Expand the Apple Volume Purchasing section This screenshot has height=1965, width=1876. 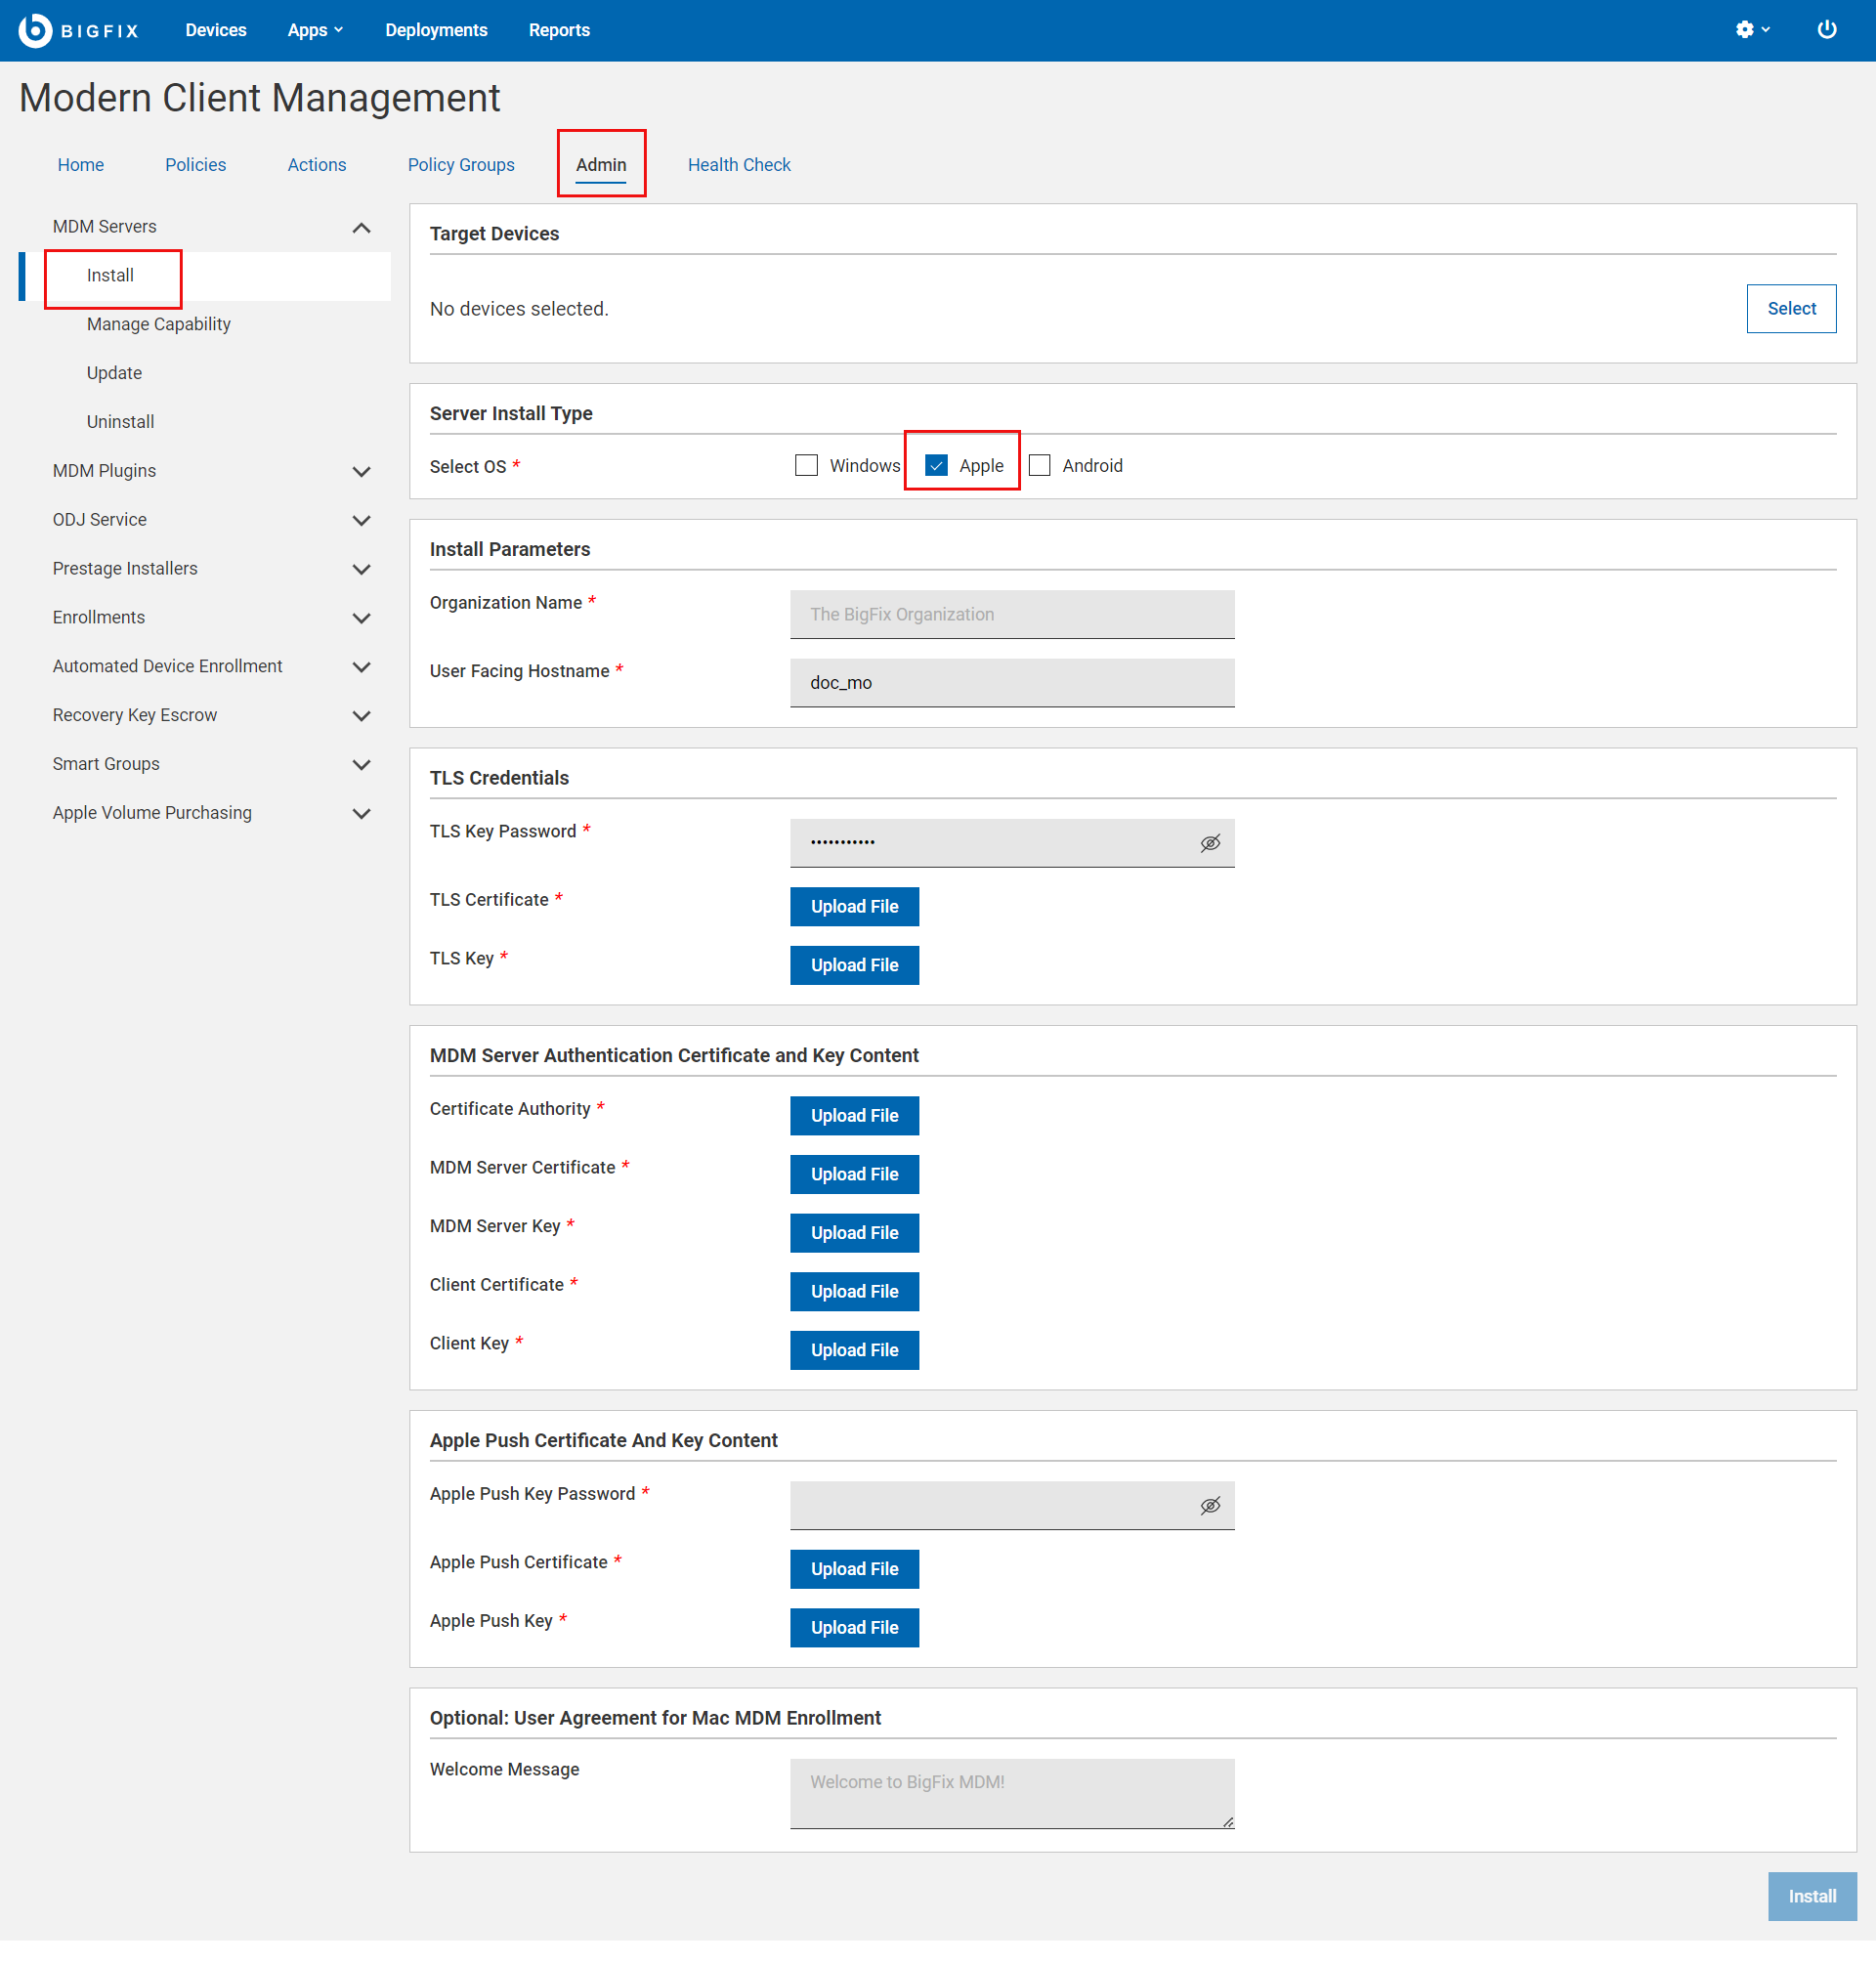(361, 813)
